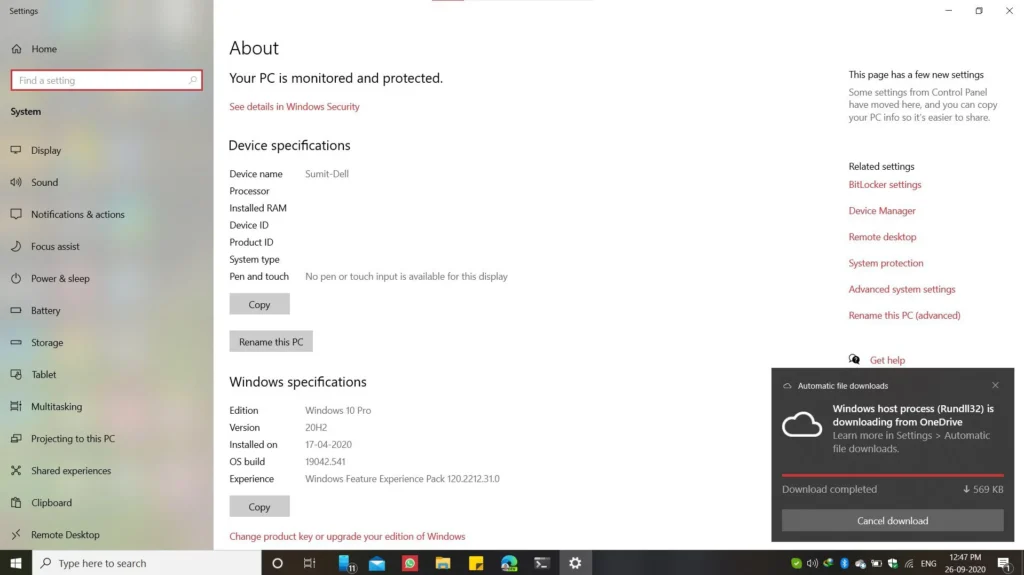
Task: Click the Settings gear on taskbar
Action: pos(575,563)
